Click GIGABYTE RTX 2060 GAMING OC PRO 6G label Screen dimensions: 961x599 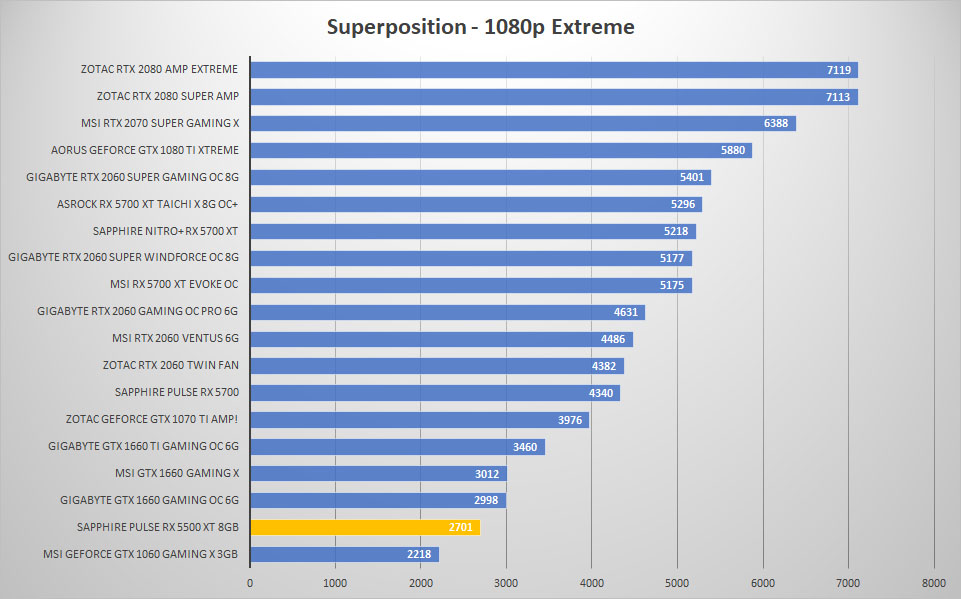coord(137,311)
